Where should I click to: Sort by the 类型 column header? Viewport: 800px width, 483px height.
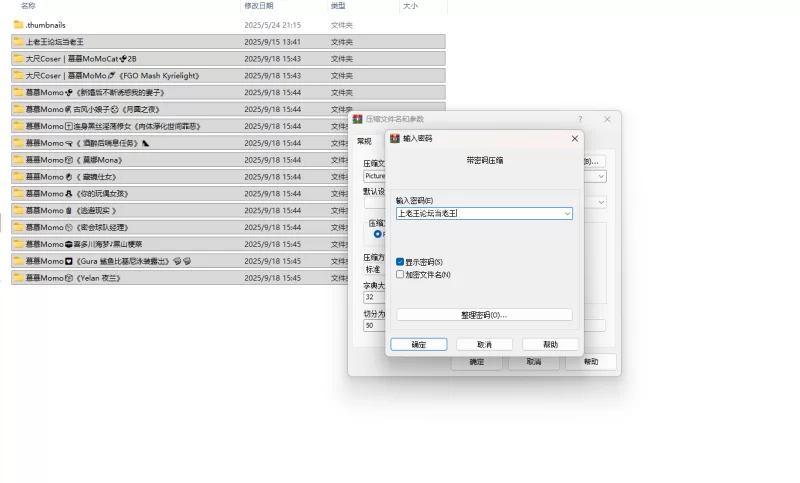tap(338, 6)
